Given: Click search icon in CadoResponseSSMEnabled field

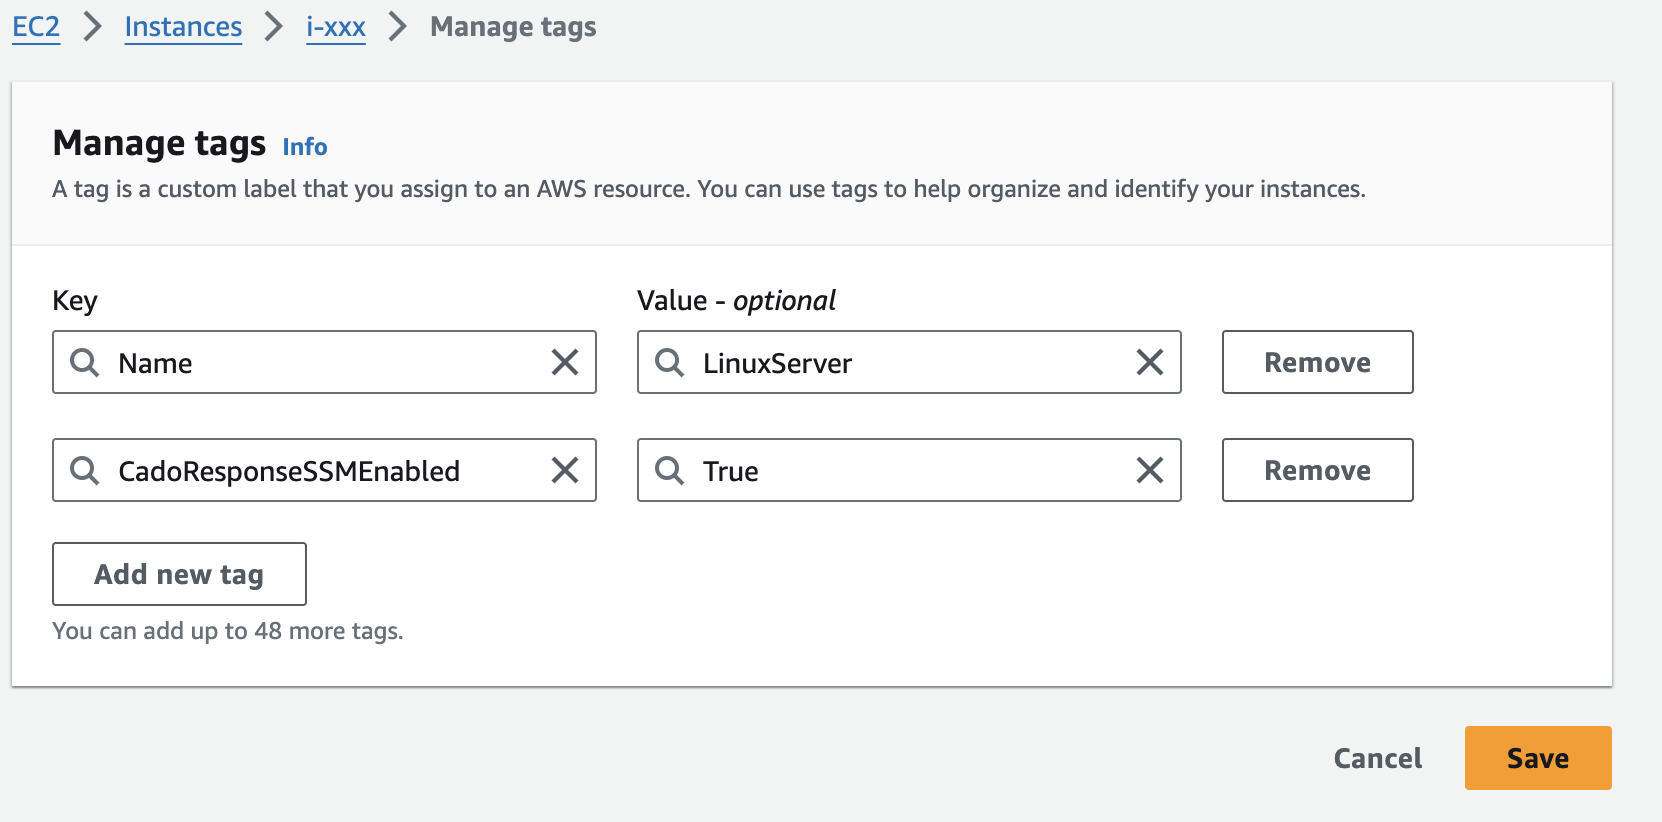Looking at the screenshot, I should pyautogui.click(x=85, y=470).
